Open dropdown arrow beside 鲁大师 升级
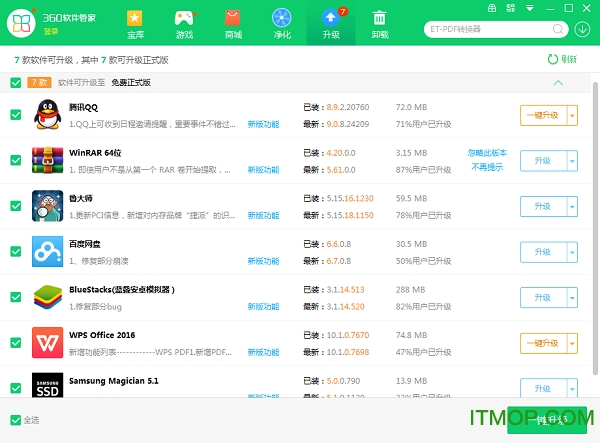 pos(572,207)
